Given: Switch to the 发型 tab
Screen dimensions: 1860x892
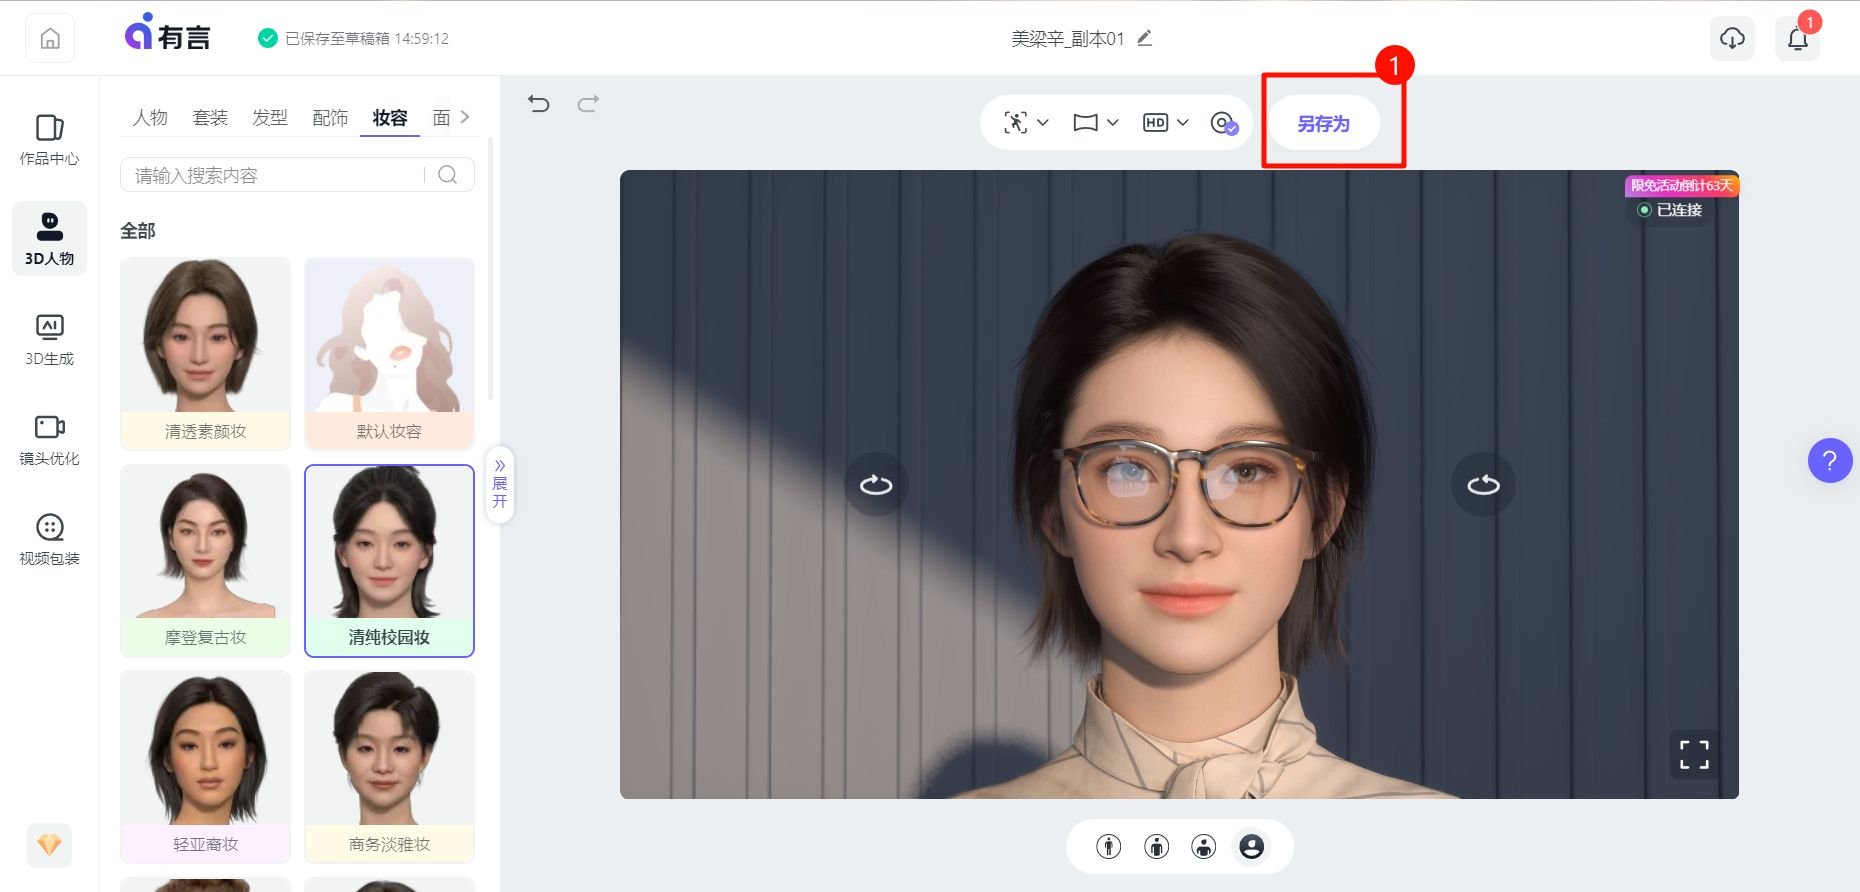Looking at the screenshot, I should tap(270, 118).
